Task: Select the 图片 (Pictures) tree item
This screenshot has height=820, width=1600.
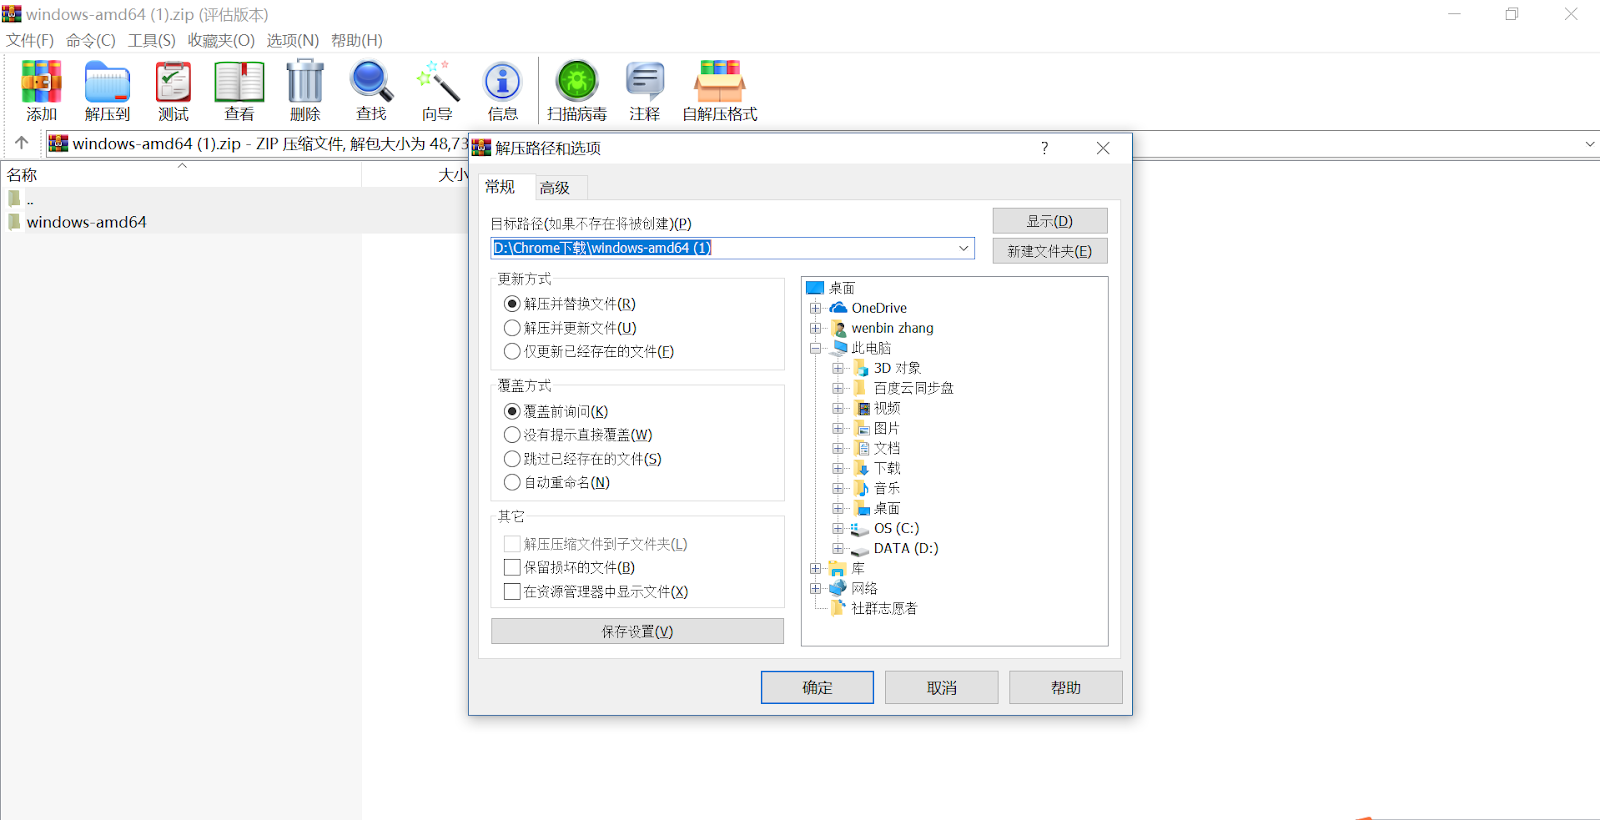Action: click(887, 428)
